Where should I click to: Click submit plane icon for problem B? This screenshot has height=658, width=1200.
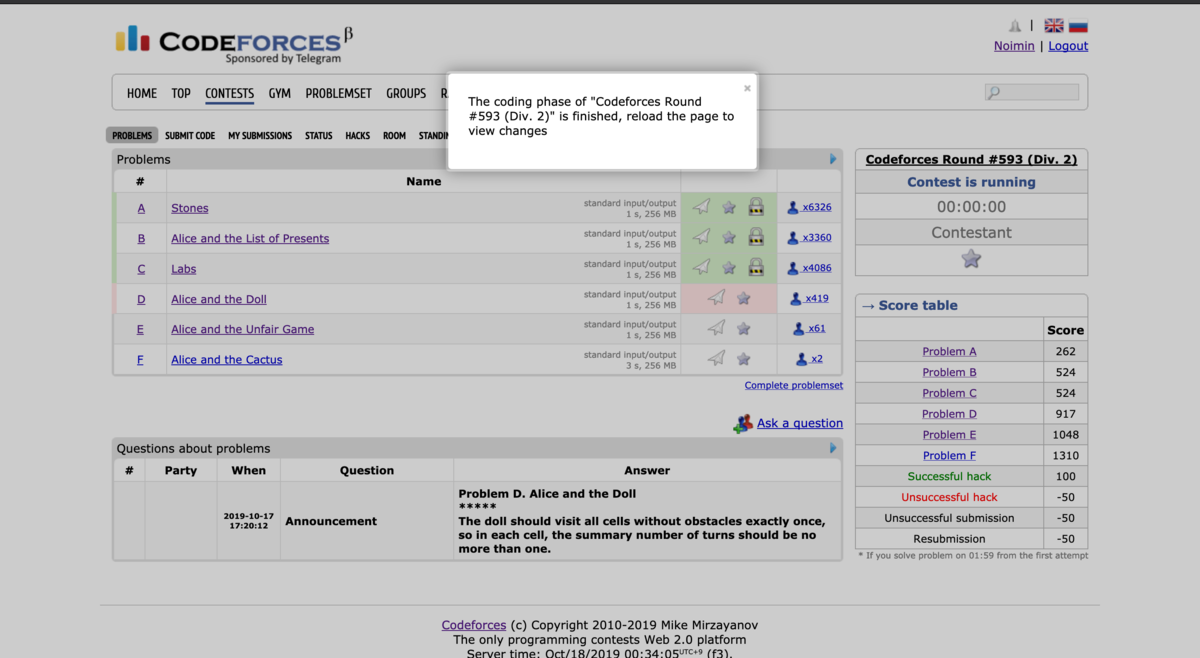(x=702, y=237)
